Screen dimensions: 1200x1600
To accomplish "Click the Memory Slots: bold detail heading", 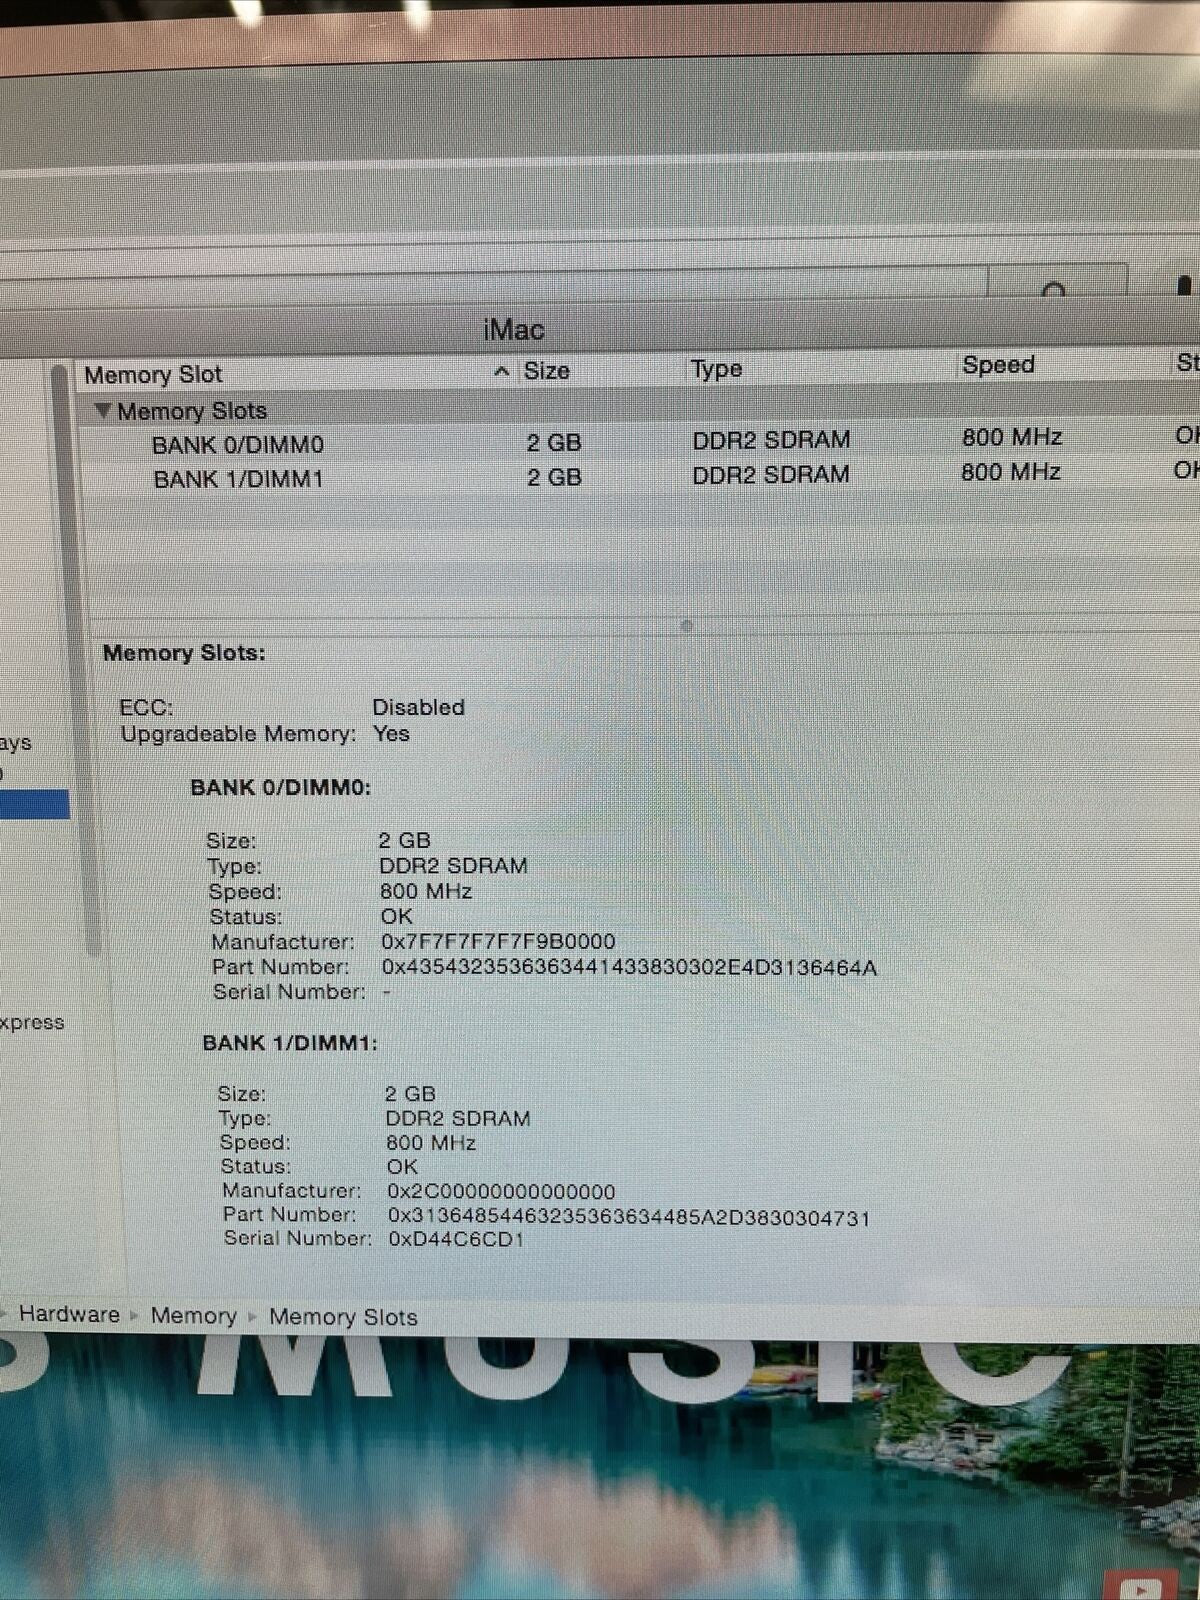I will point(184,653).
